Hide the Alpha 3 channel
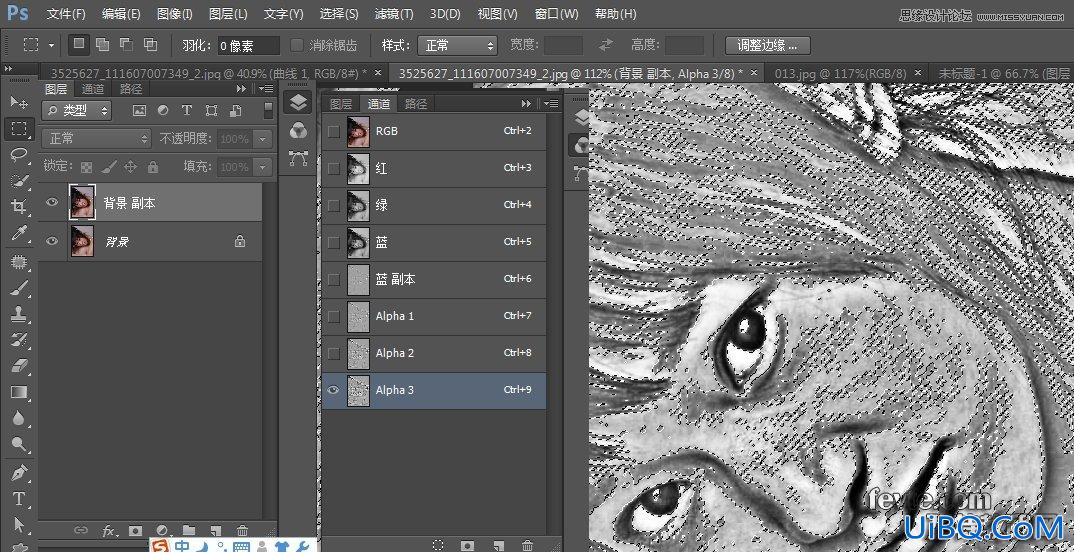This screenshot has width=1074, height=552. (334, 390)
